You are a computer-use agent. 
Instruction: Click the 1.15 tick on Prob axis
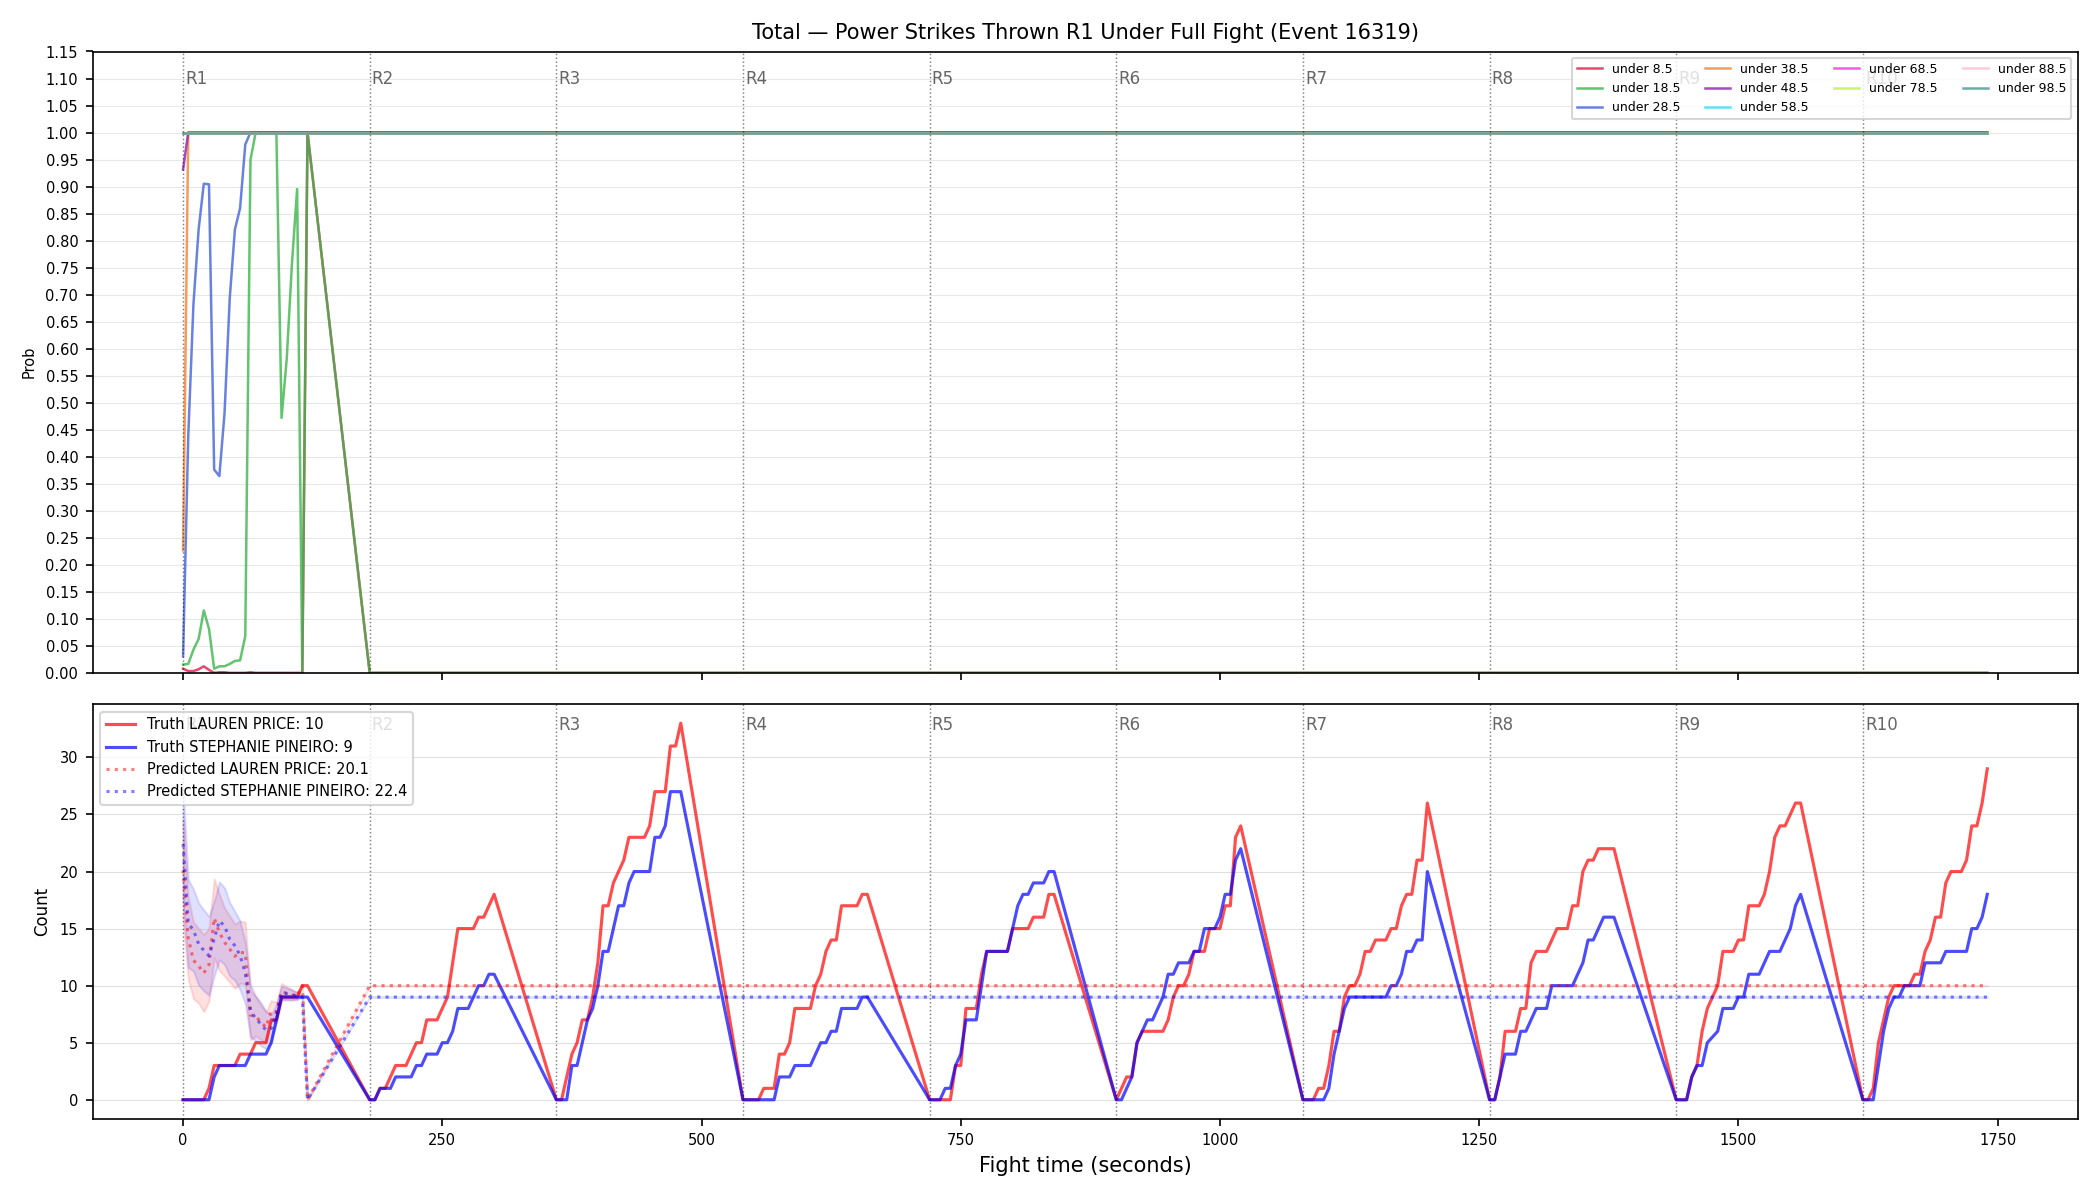(x=61, y=53)
